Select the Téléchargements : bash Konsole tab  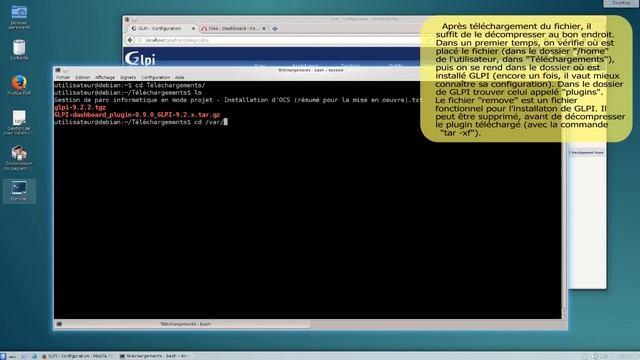click(185, 324)
